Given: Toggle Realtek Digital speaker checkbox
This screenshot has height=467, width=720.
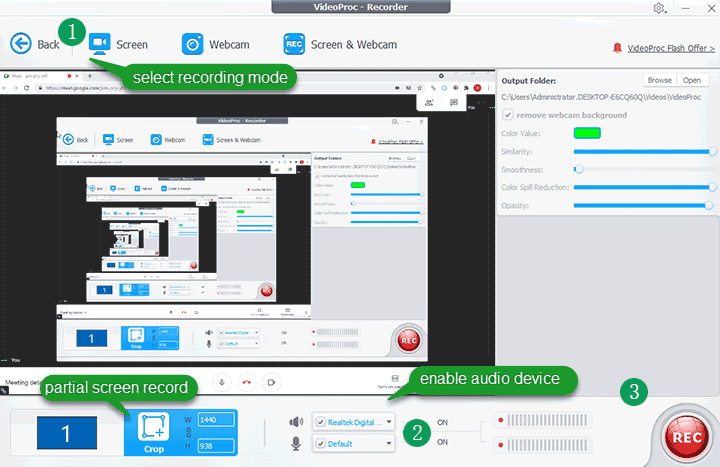Looking at the screenshot, I should (321, 422).
